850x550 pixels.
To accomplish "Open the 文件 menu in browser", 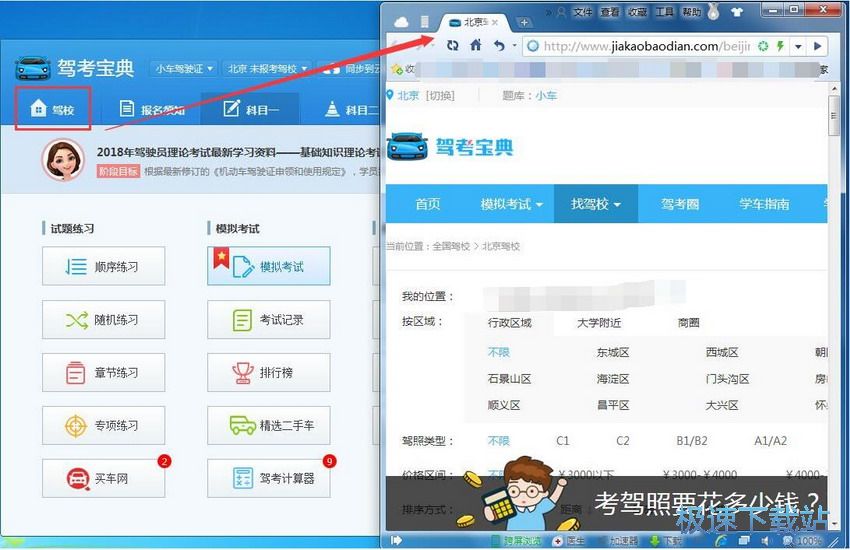I will point(583,11).
